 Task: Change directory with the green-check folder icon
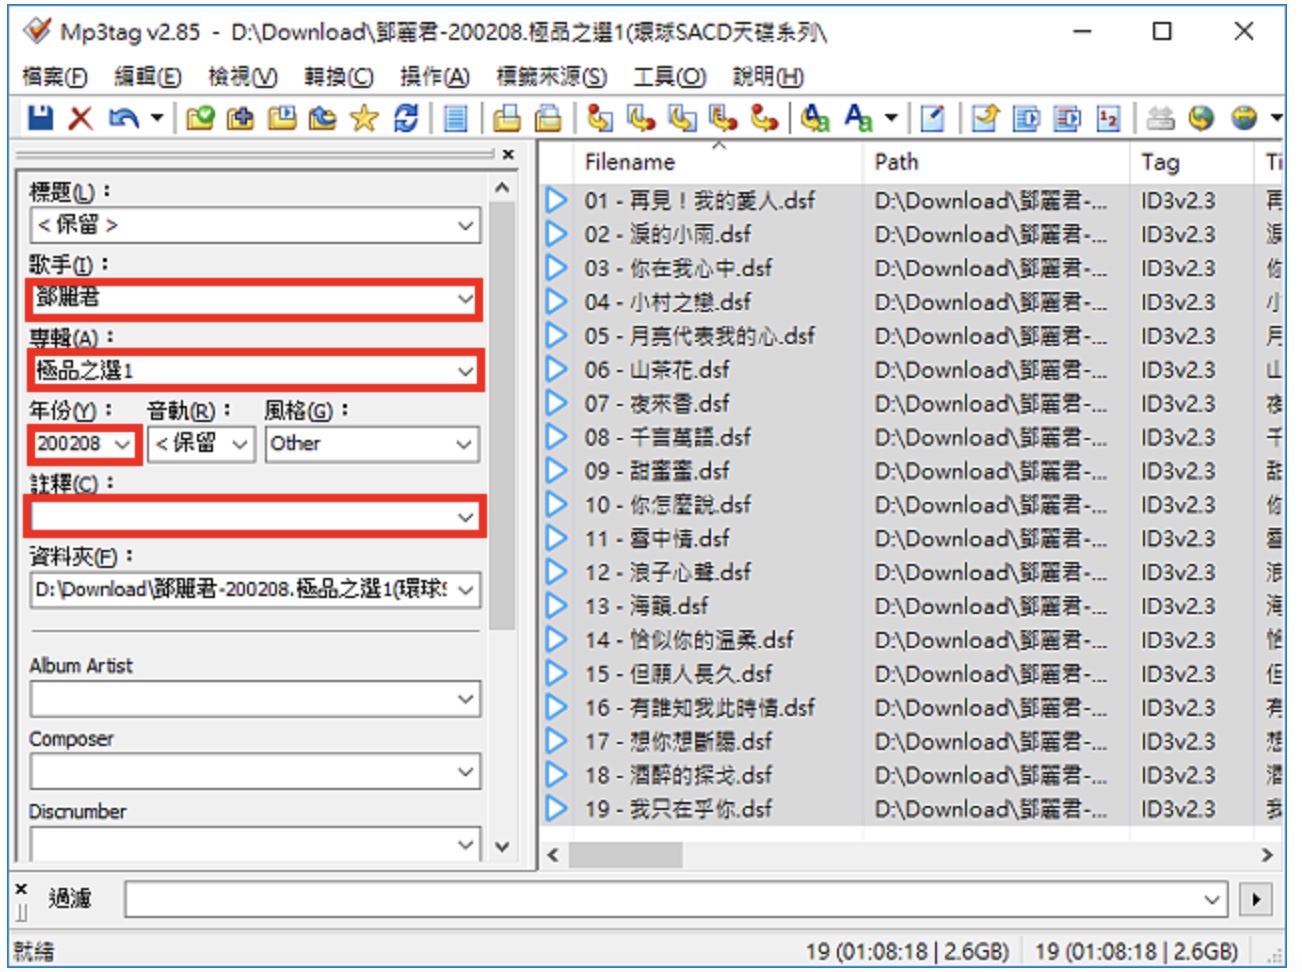pyautogui.click(x=200, y=118)
